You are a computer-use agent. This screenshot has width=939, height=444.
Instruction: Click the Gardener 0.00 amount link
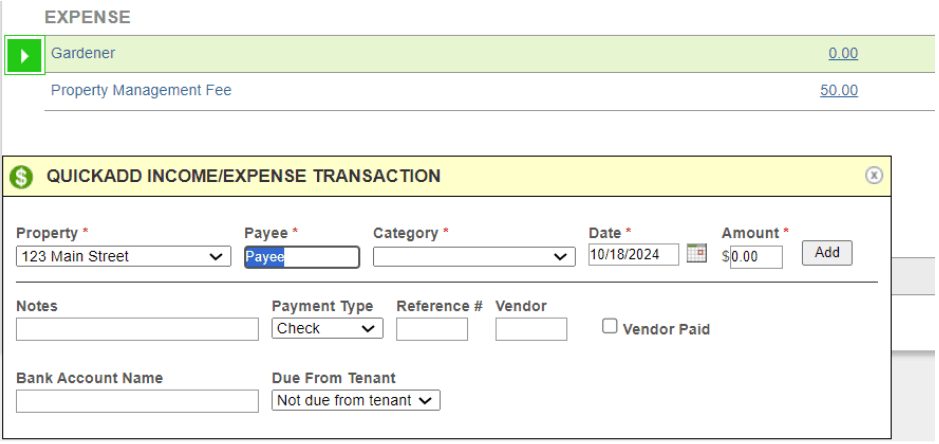(843, 54)
